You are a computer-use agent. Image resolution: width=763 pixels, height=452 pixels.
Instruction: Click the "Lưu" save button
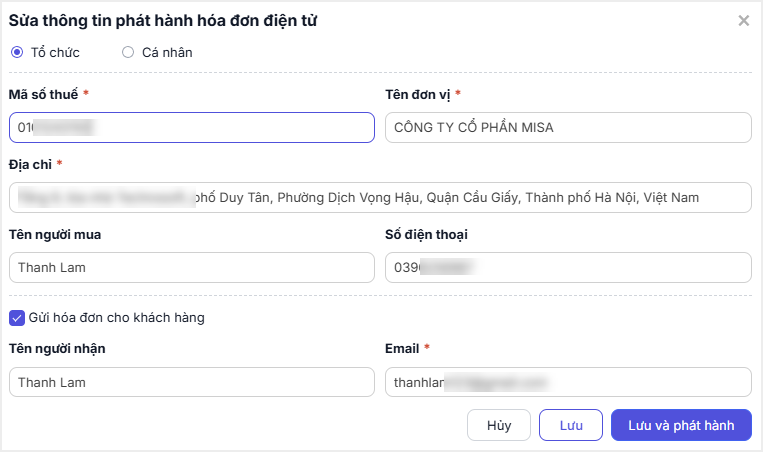pyautogui.click(x=571, y=425)
